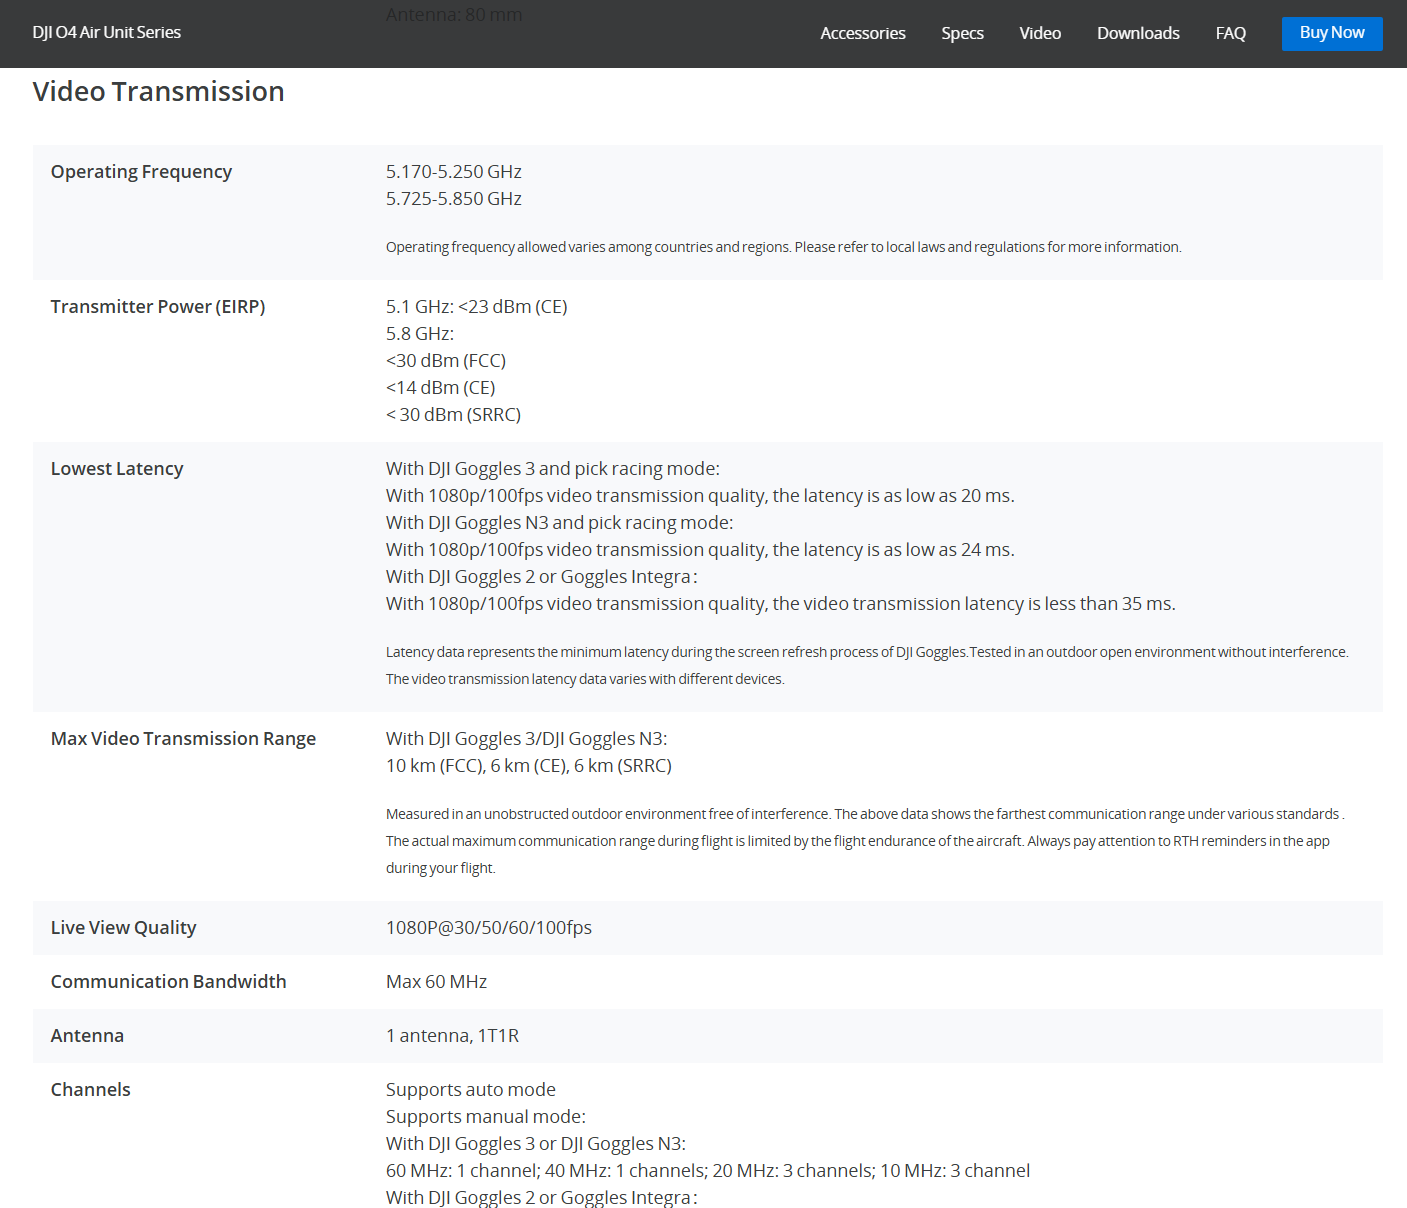
Task: Open the Video nav item
Action: [1040, 33]
